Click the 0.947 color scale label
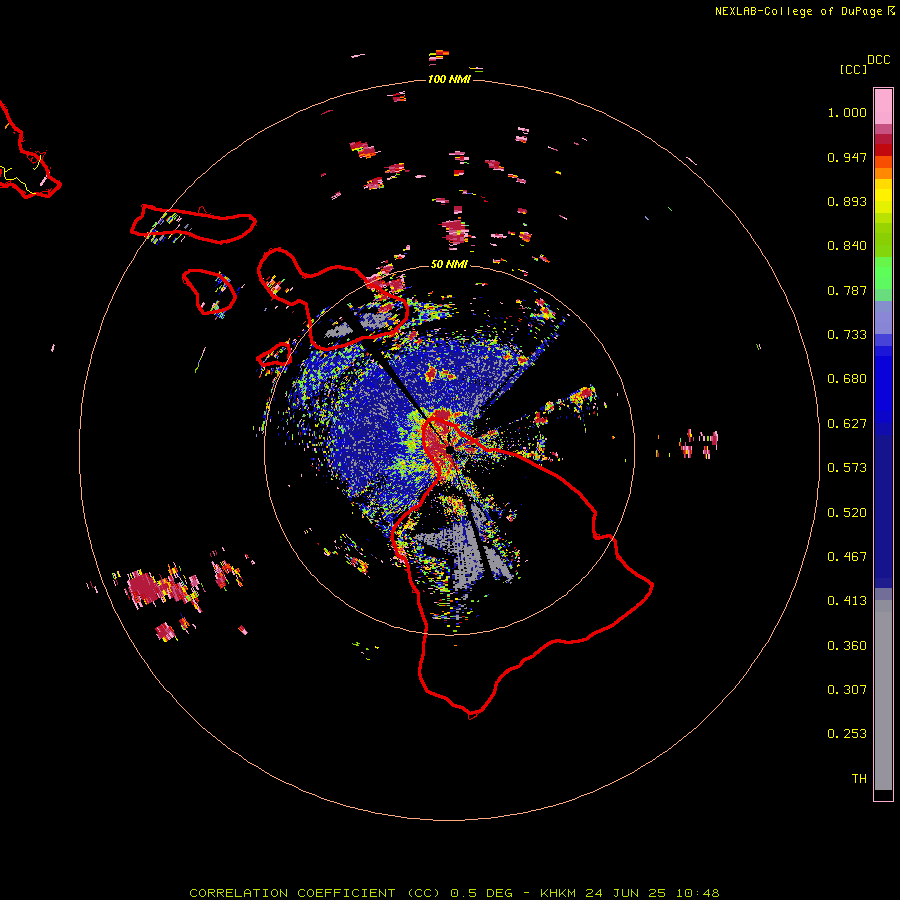This screenshot has height=900, width=900. (x=847, y=157)
